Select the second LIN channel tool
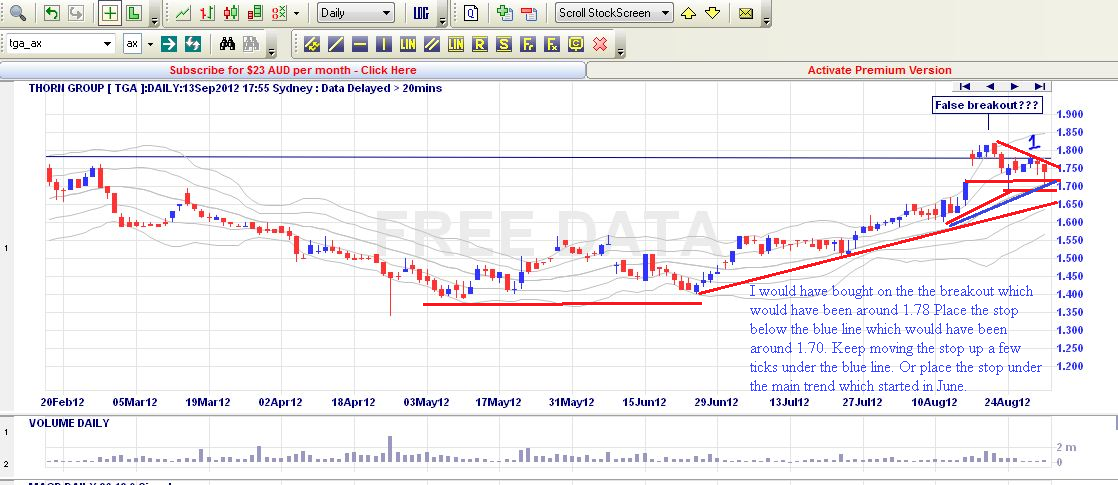The image size is (1118, 485). [x=456, y=44]
